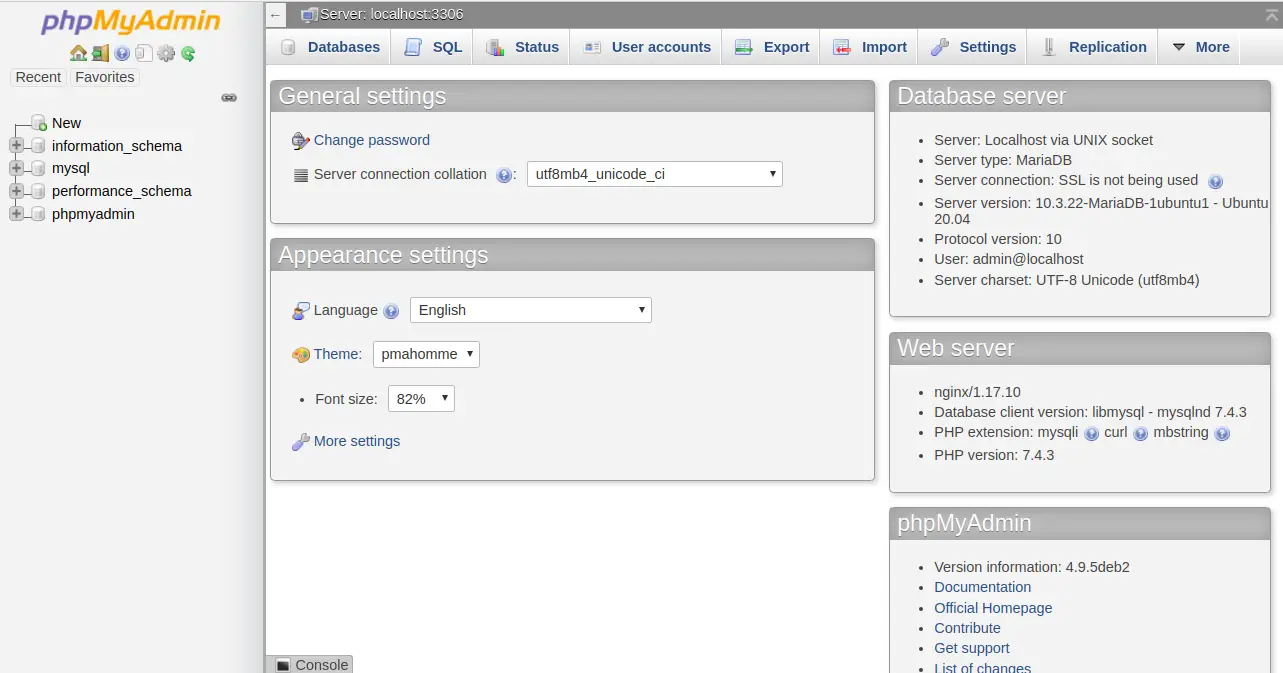Select the Import tab
The width and height of the screenshot is (1283, 673).
pos(871,47)
